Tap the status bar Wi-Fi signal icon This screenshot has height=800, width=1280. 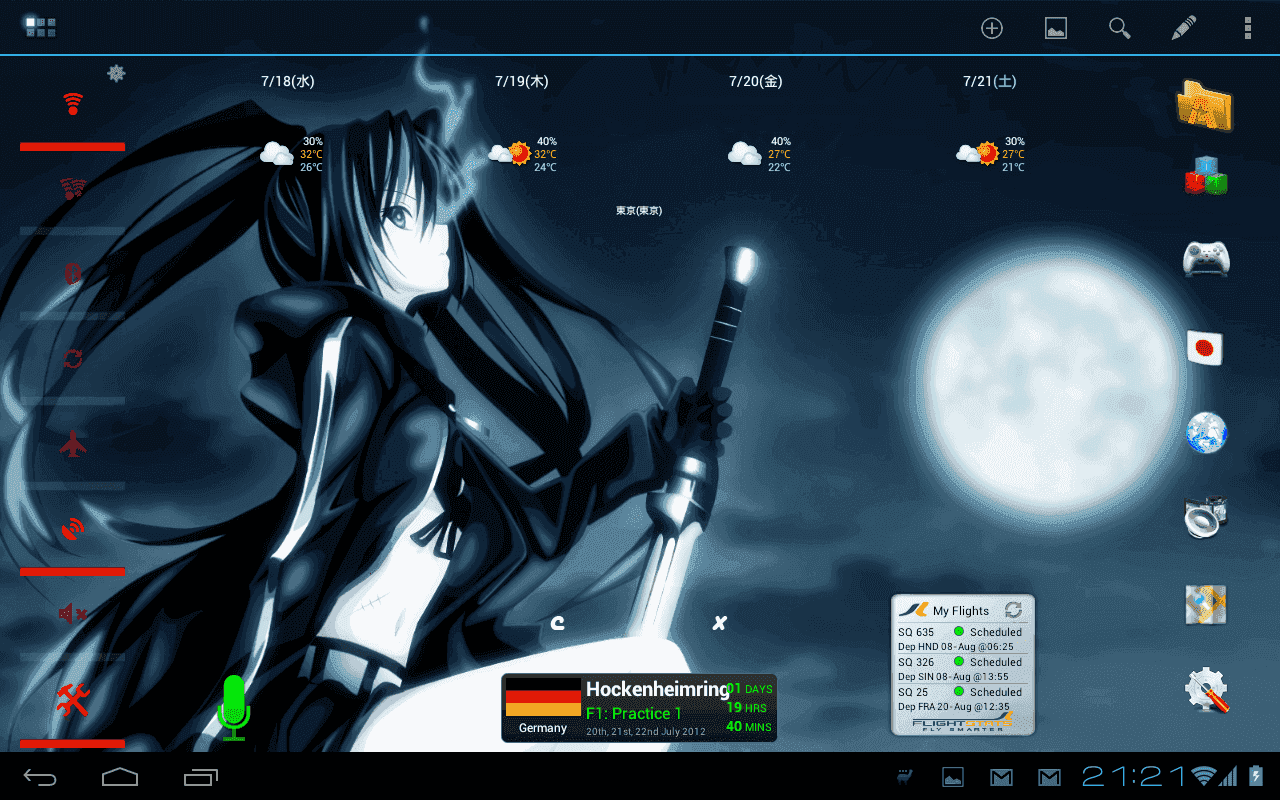(x=1204, y=776)
